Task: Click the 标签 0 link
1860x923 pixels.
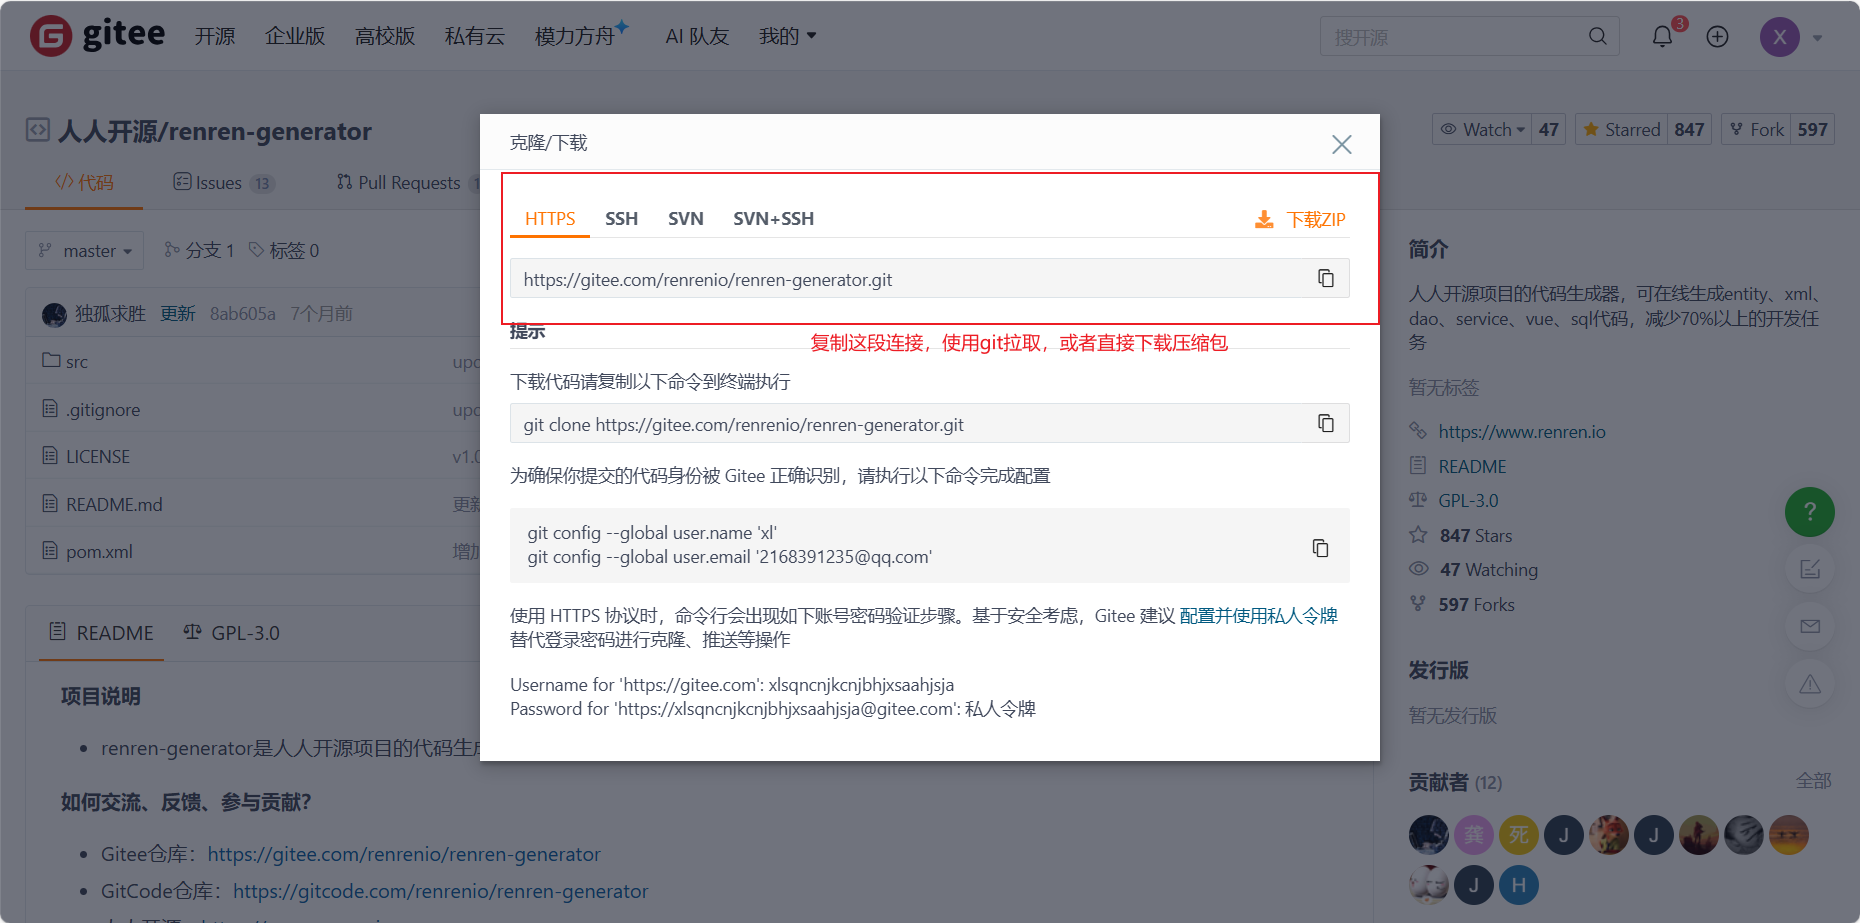Action: click(284, 251)
